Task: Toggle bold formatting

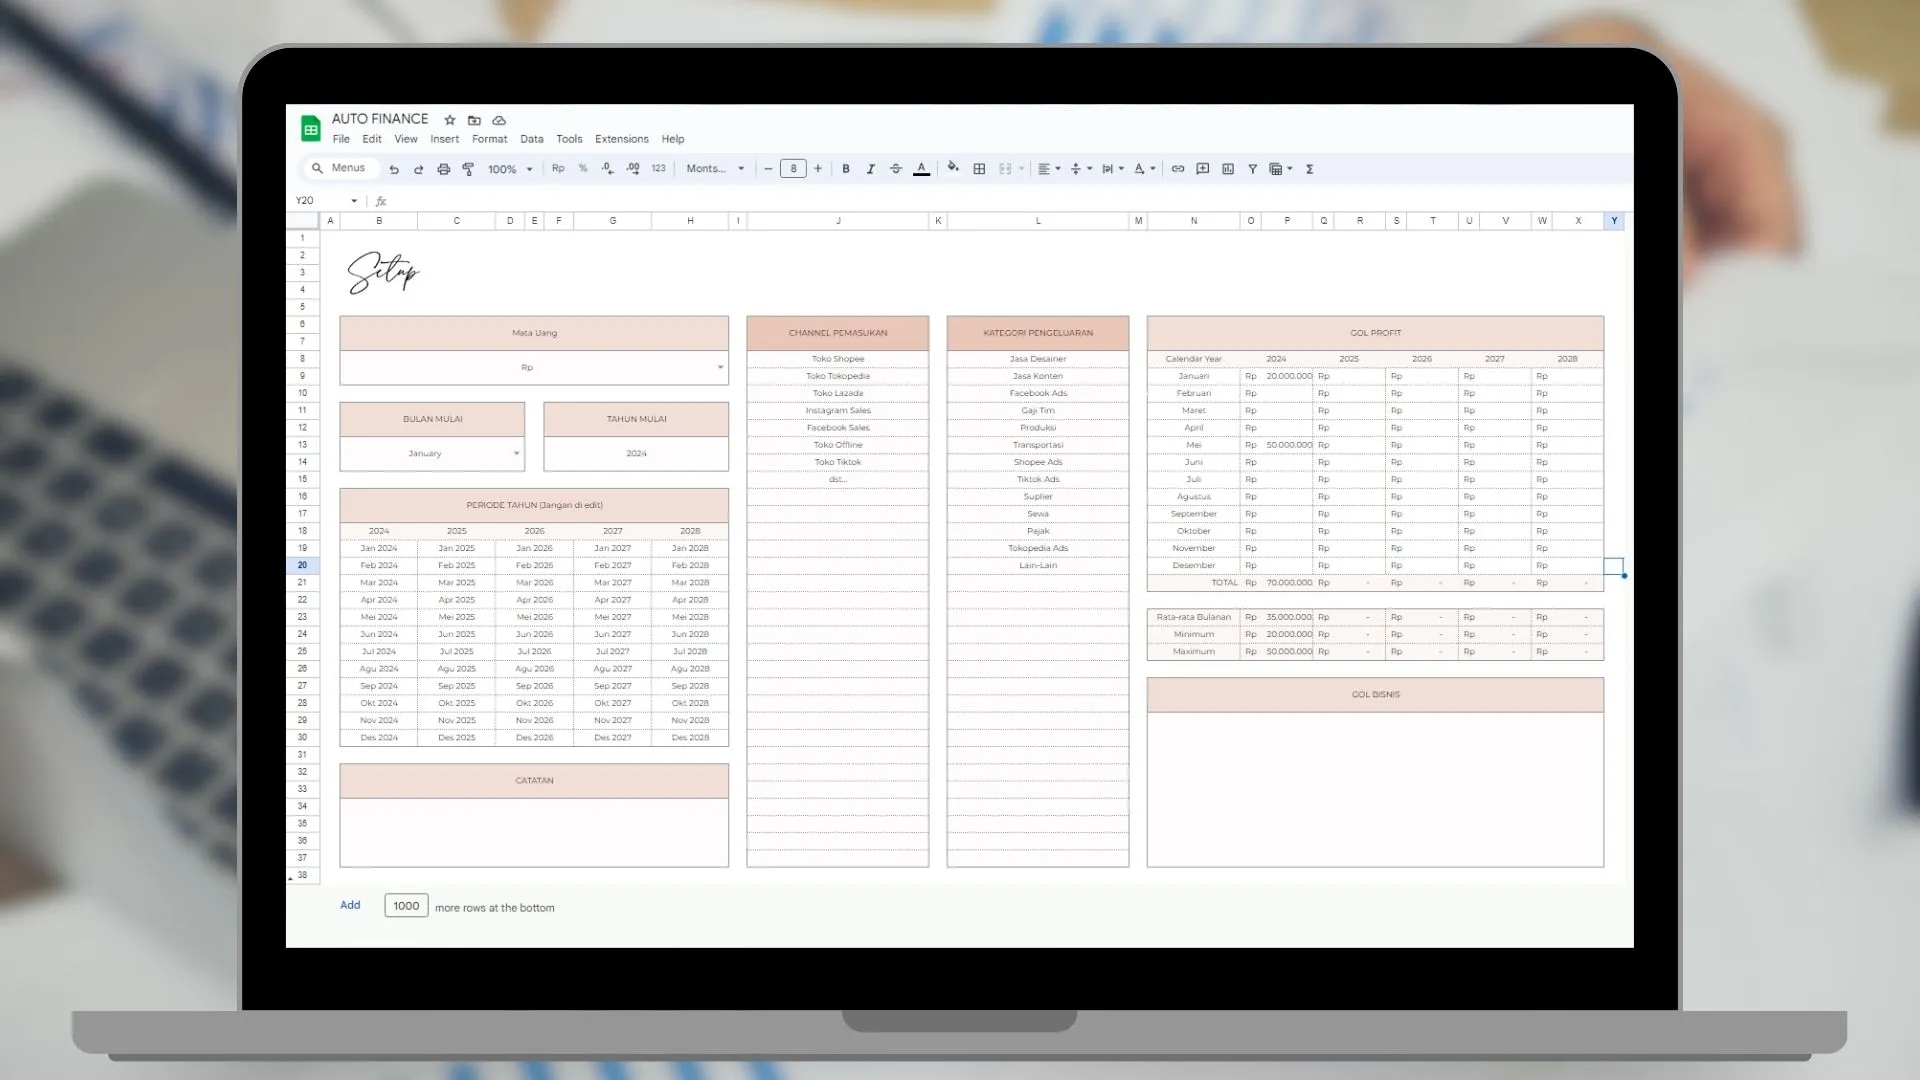Action: point(846,169)
